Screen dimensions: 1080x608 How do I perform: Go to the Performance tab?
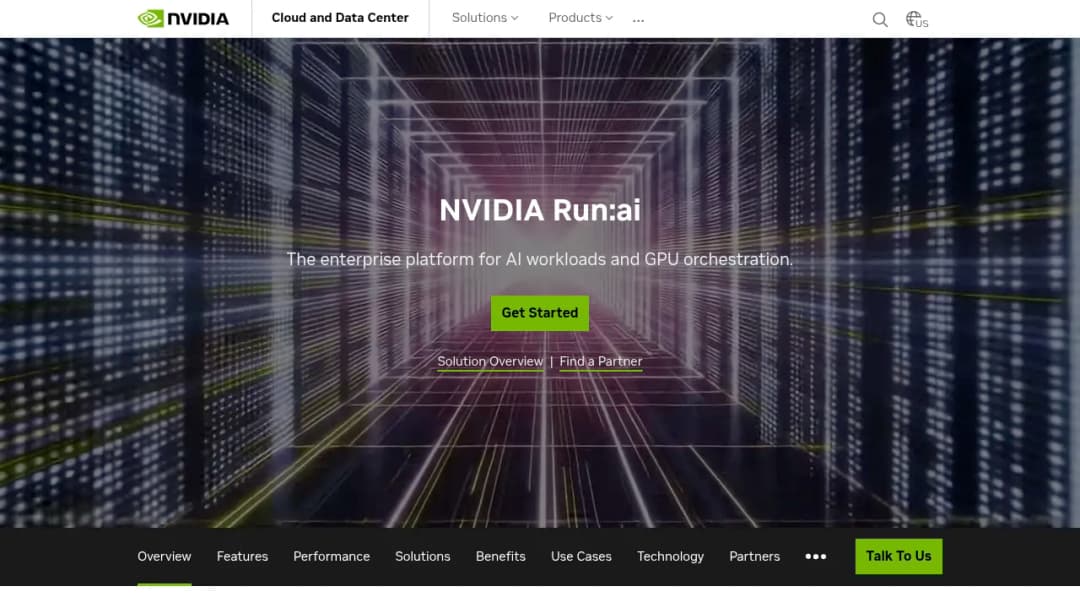pyautogui.click(x=331, y=556)
